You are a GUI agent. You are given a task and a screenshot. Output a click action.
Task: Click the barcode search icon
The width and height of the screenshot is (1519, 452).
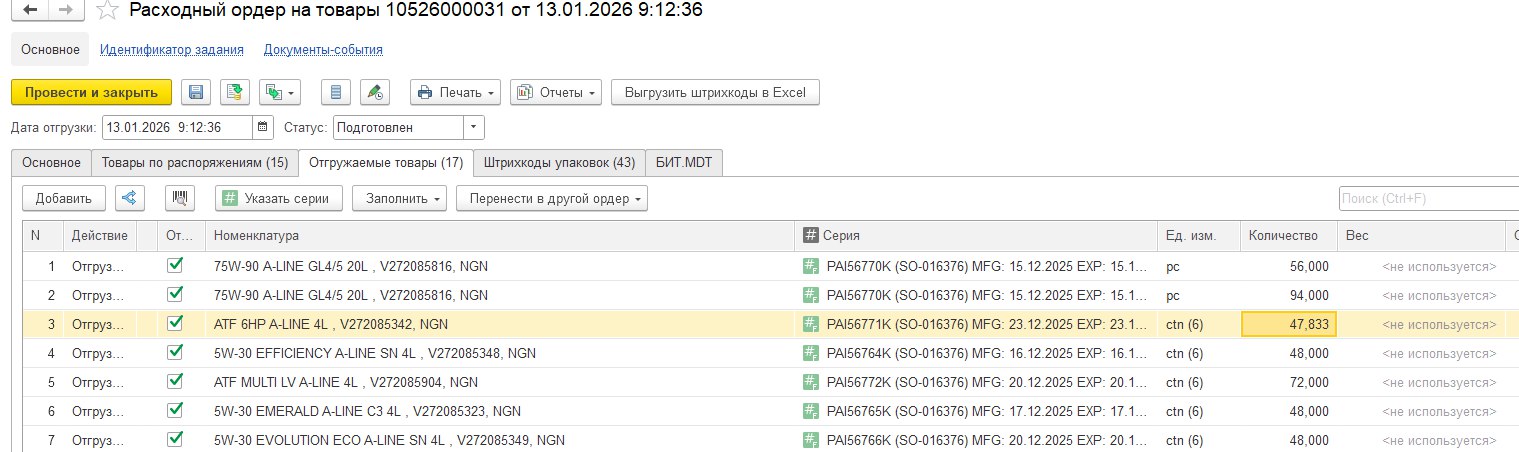click(180, 198)
